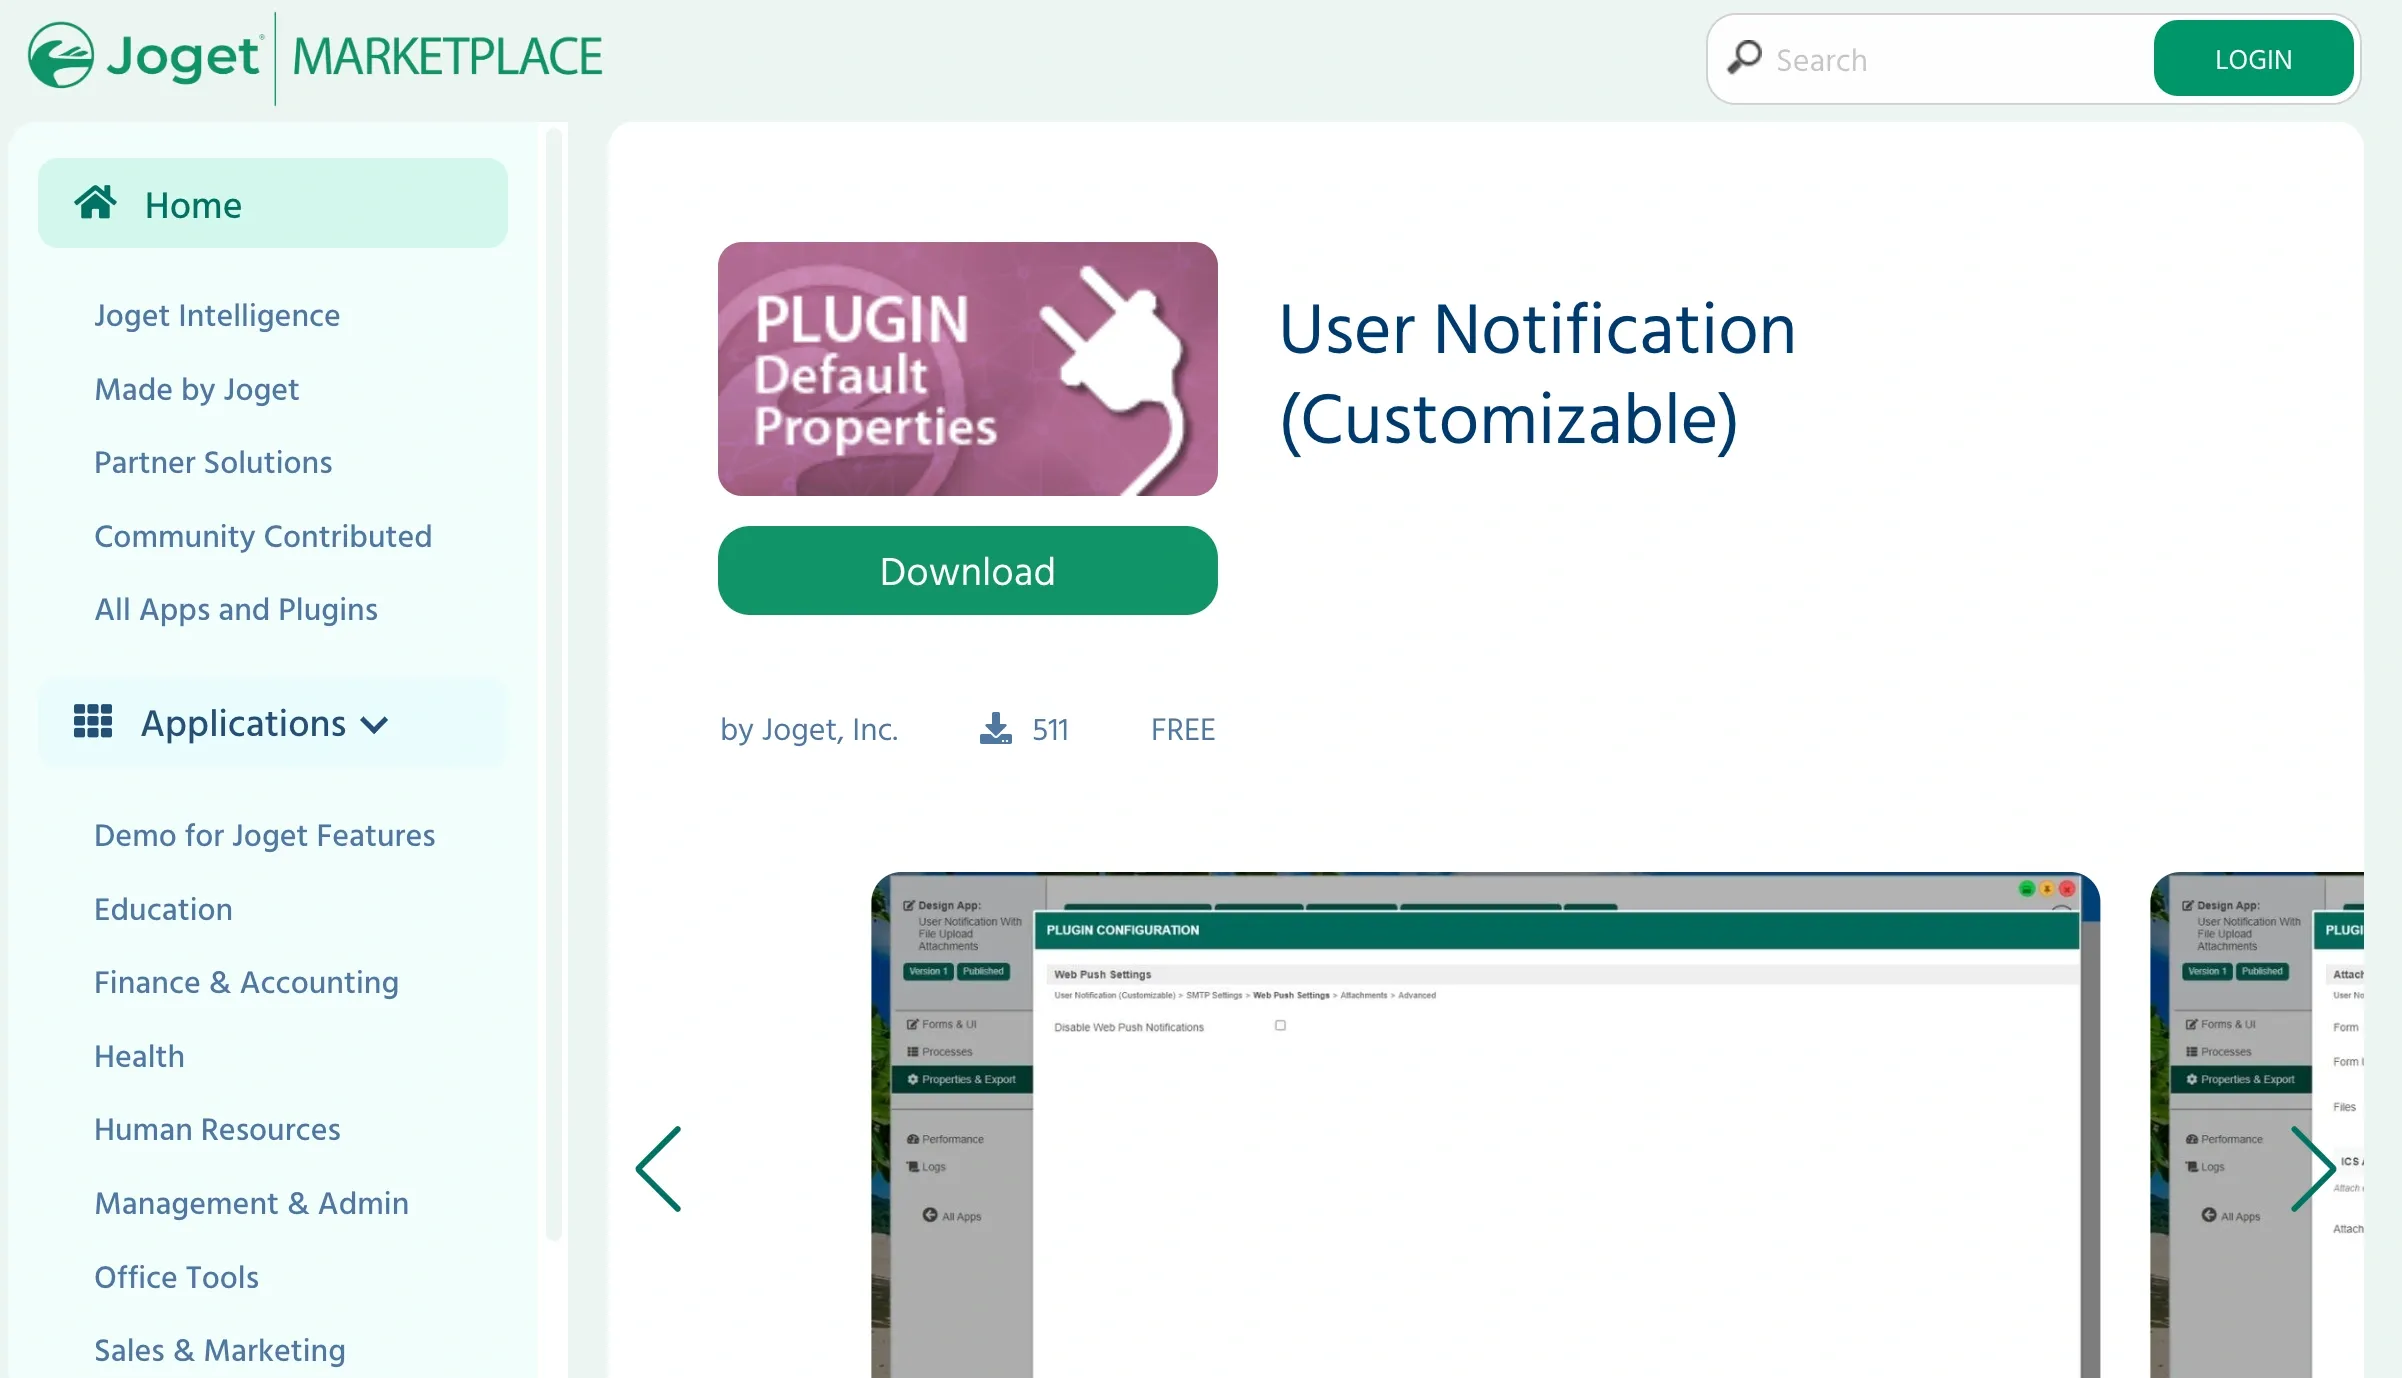Collapse the Applications section chevron
2402x1378 pixels.
pos(375,725)
